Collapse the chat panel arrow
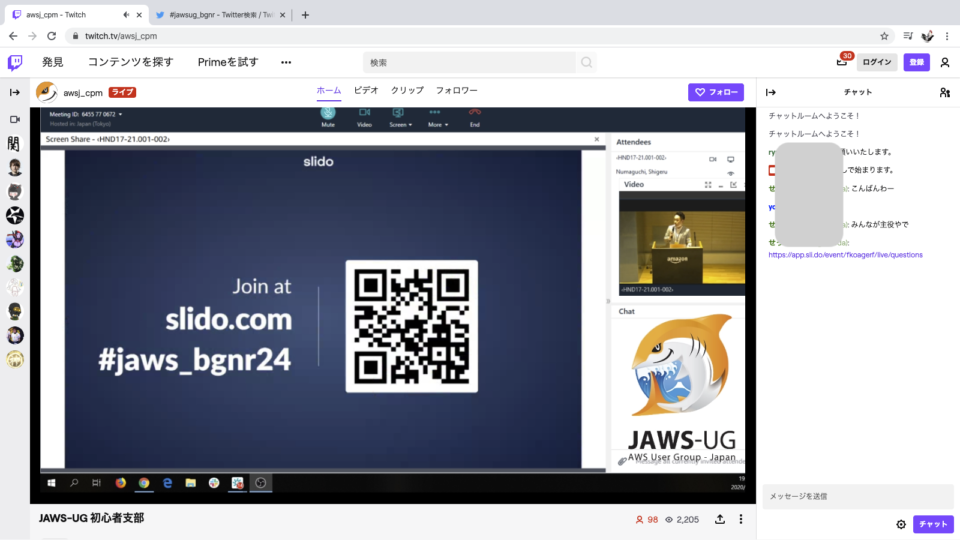 (771, 92)
